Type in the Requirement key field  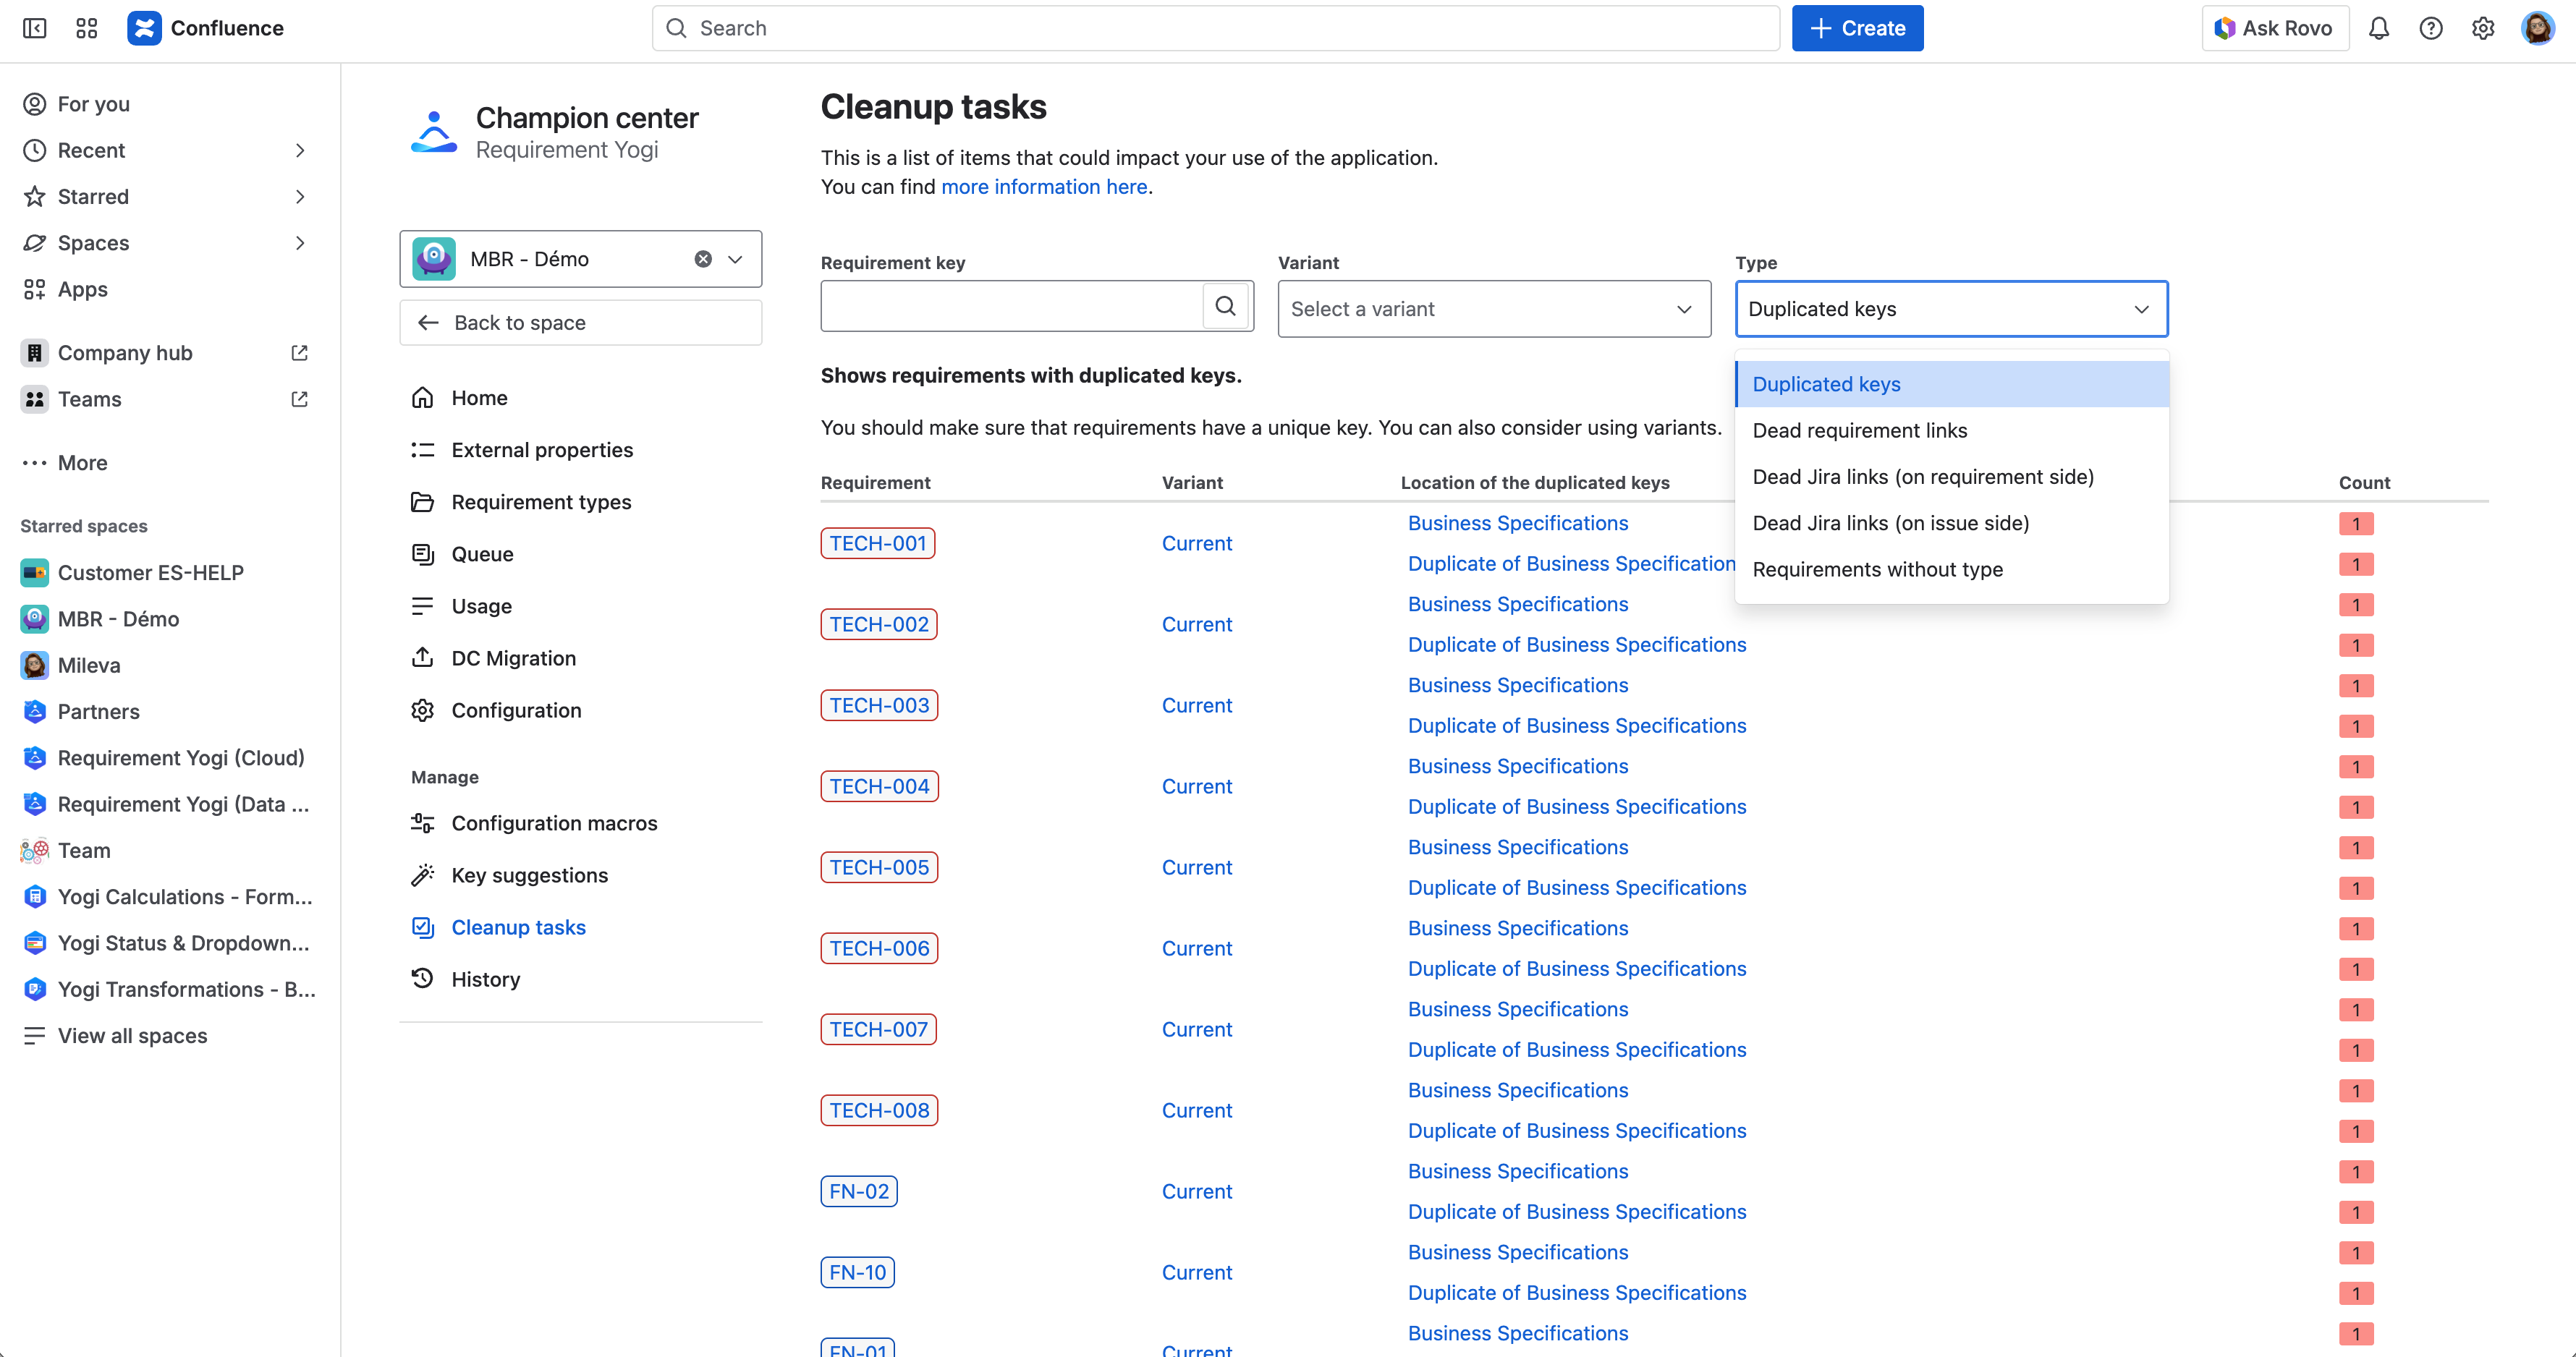tap(1011, 306)
